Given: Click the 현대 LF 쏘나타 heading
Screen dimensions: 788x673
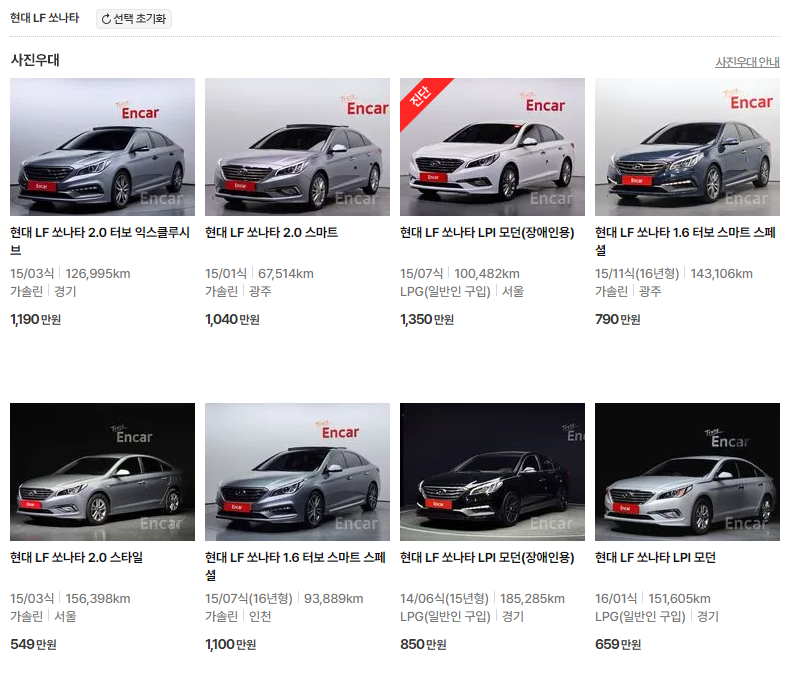Looking at the screenshot, I should [45, 18].
